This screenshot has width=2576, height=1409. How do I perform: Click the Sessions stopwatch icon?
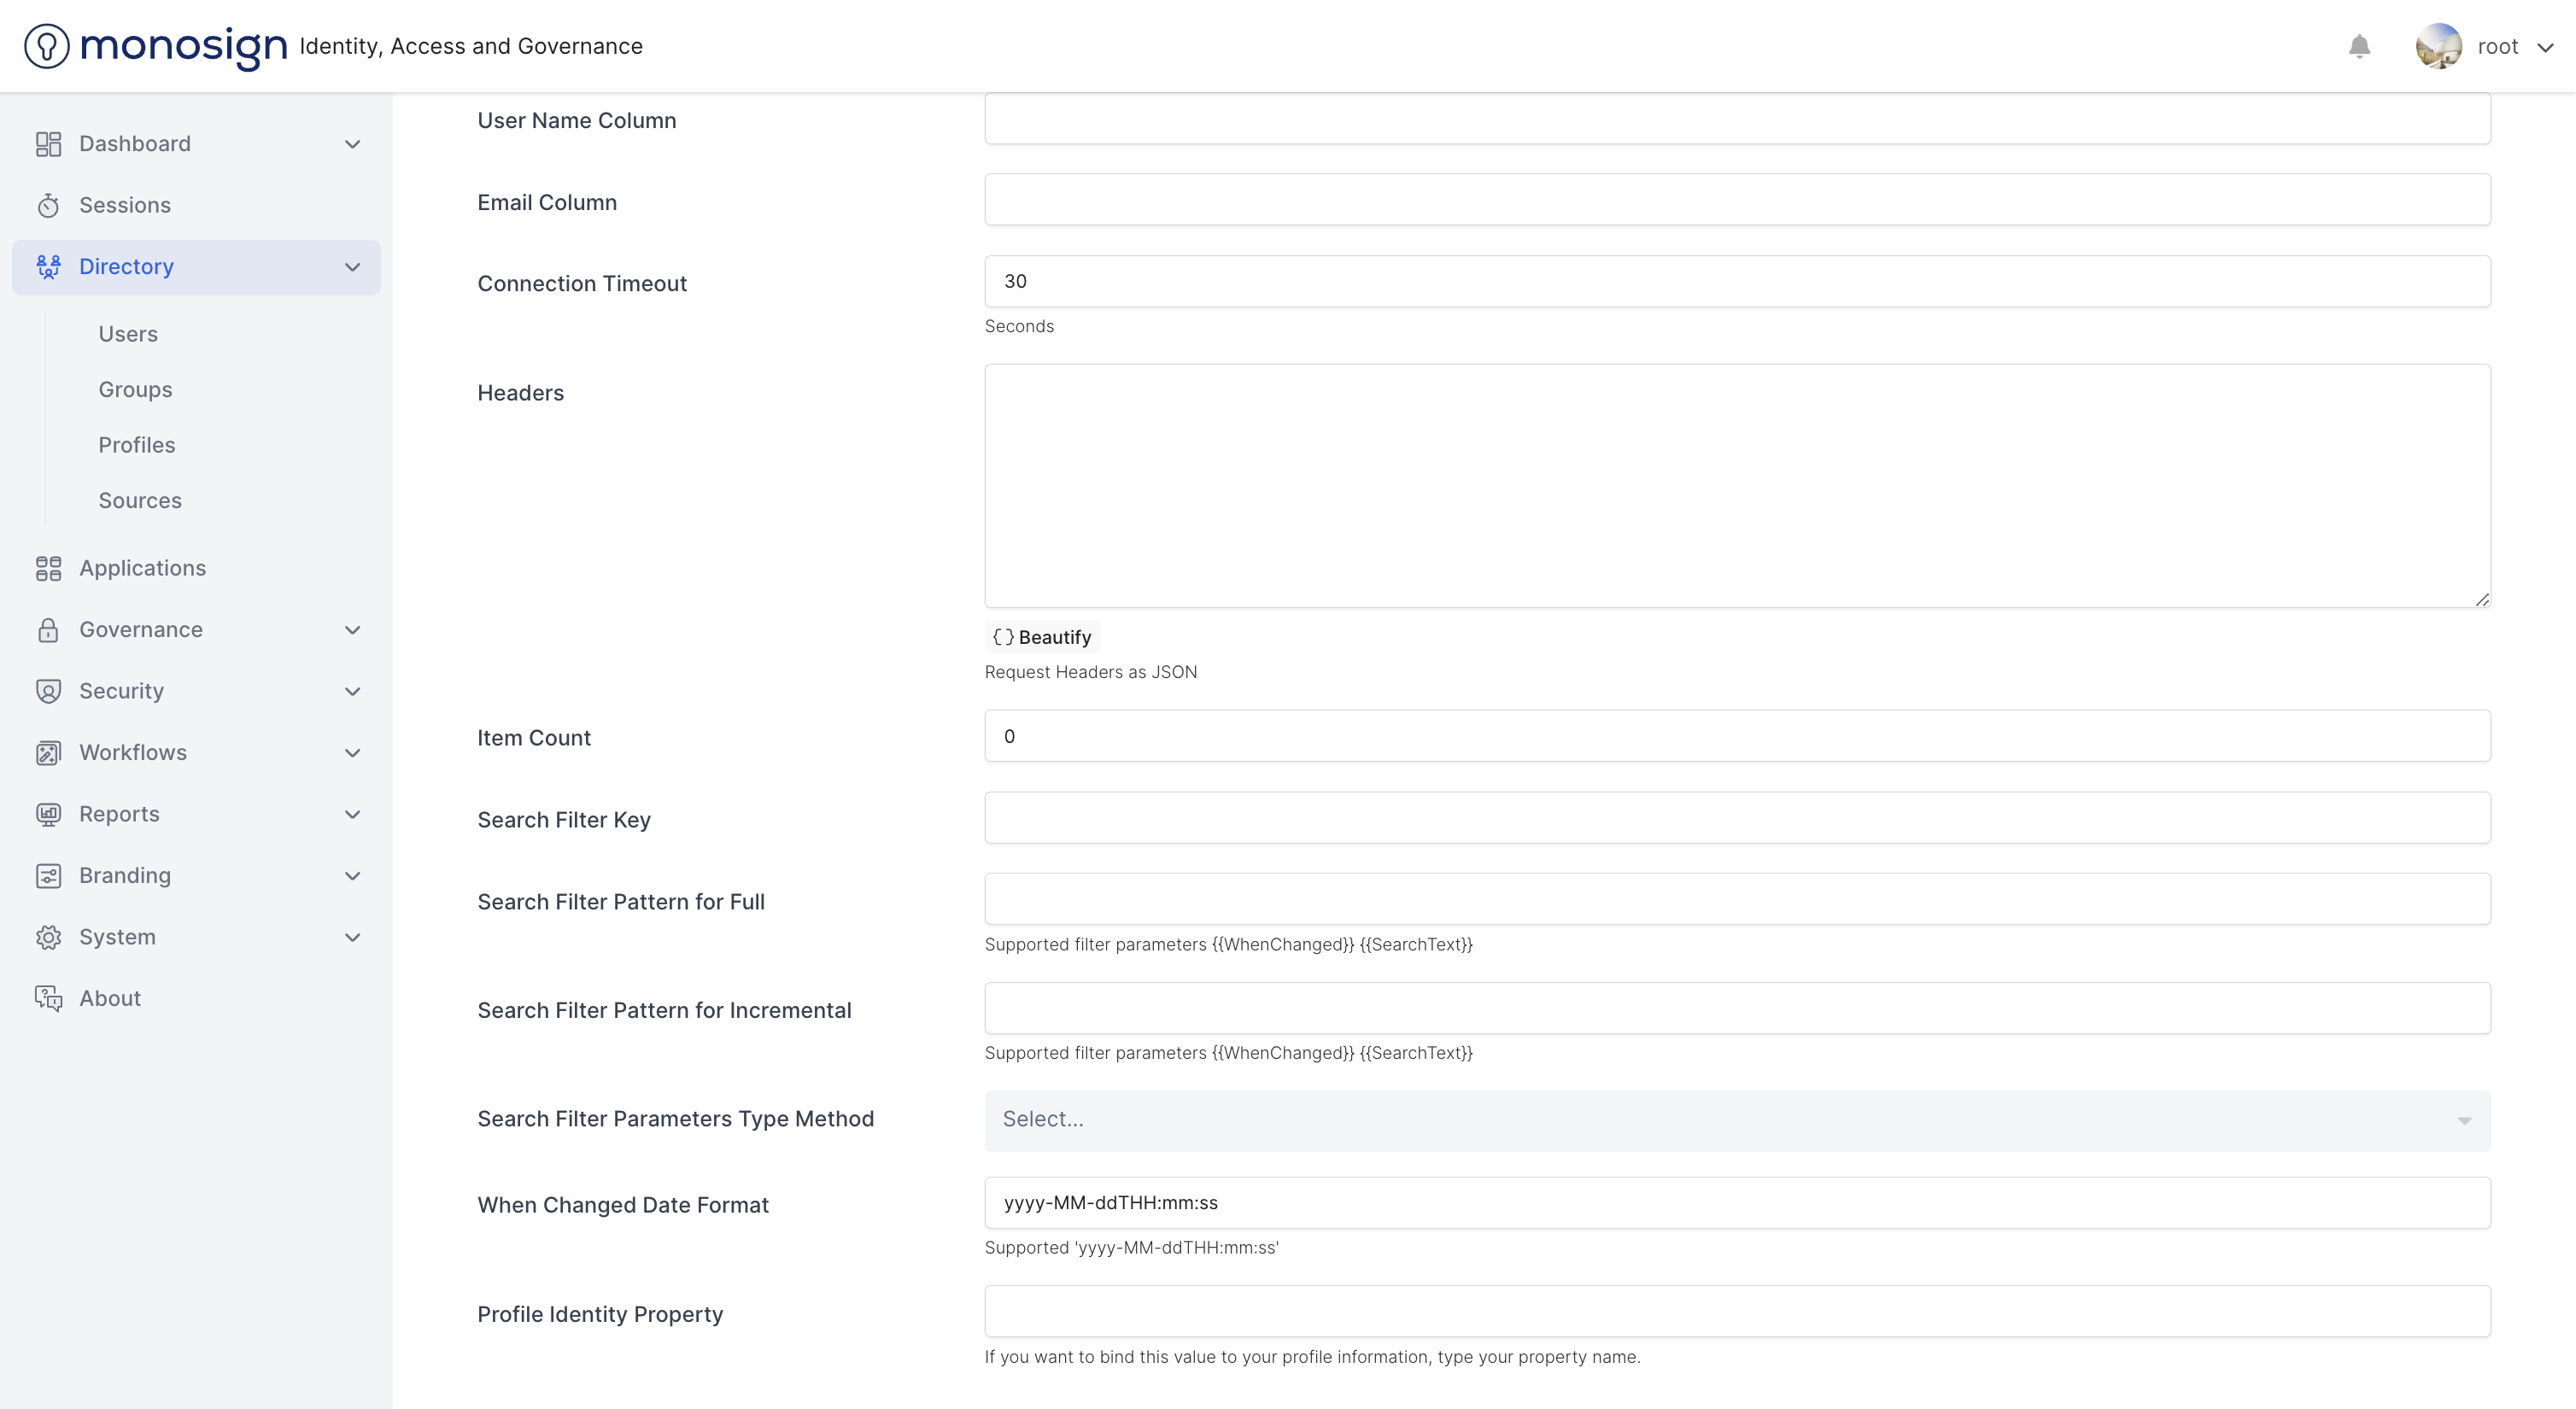tap(48, 206)
